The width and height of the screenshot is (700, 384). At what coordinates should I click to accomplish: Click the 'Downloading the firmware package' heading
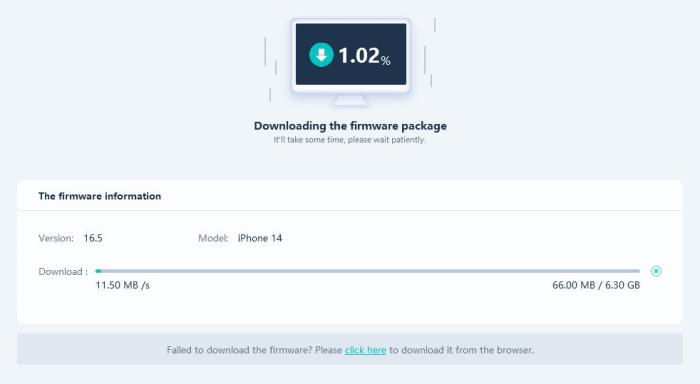tap(350, 126)
